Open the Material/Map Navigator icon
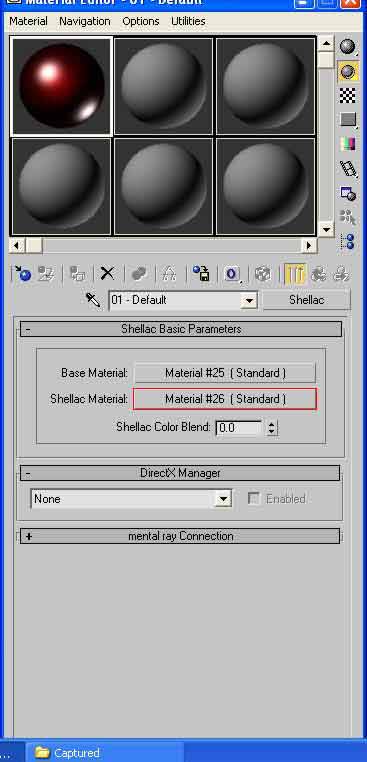Viewport: 367px width, 762px height. coord(348,241)
